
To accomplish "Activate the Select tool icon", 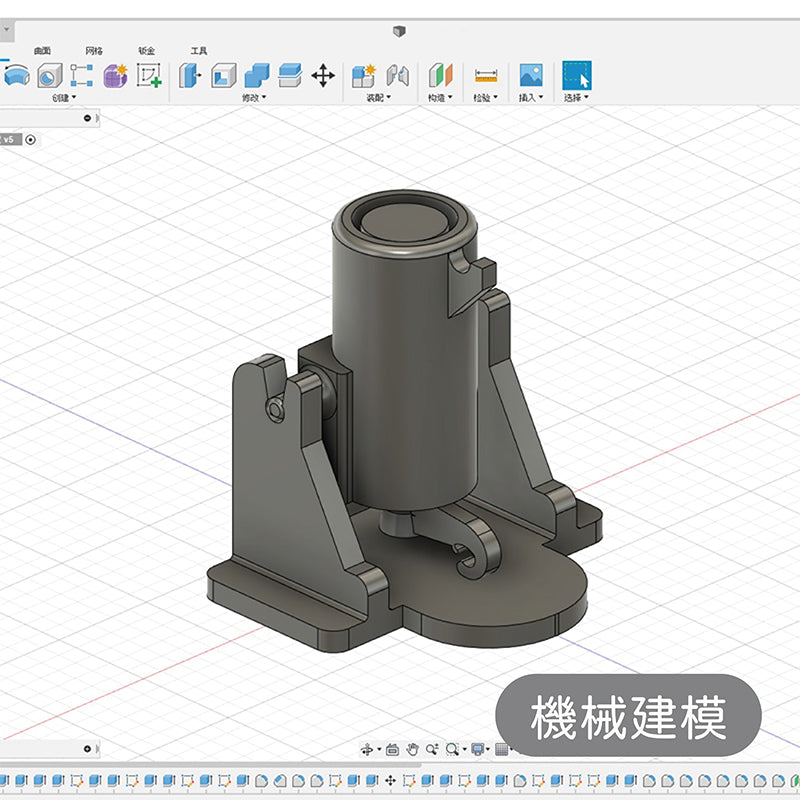I will tap(577, 75).
